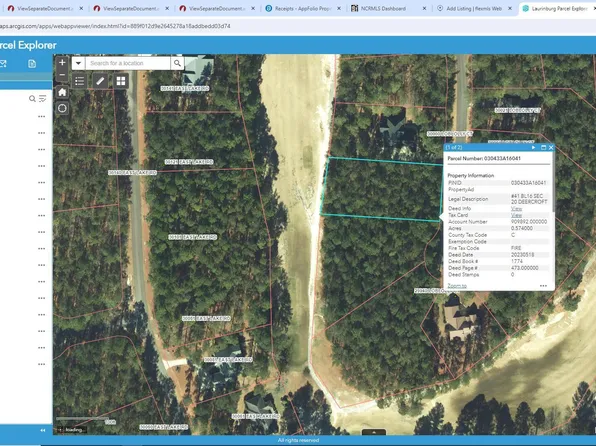Screen dimensions: 596x446
Task: Expand the attribute table at bottom
Action: pyautogui.click(x=374, y=432)
